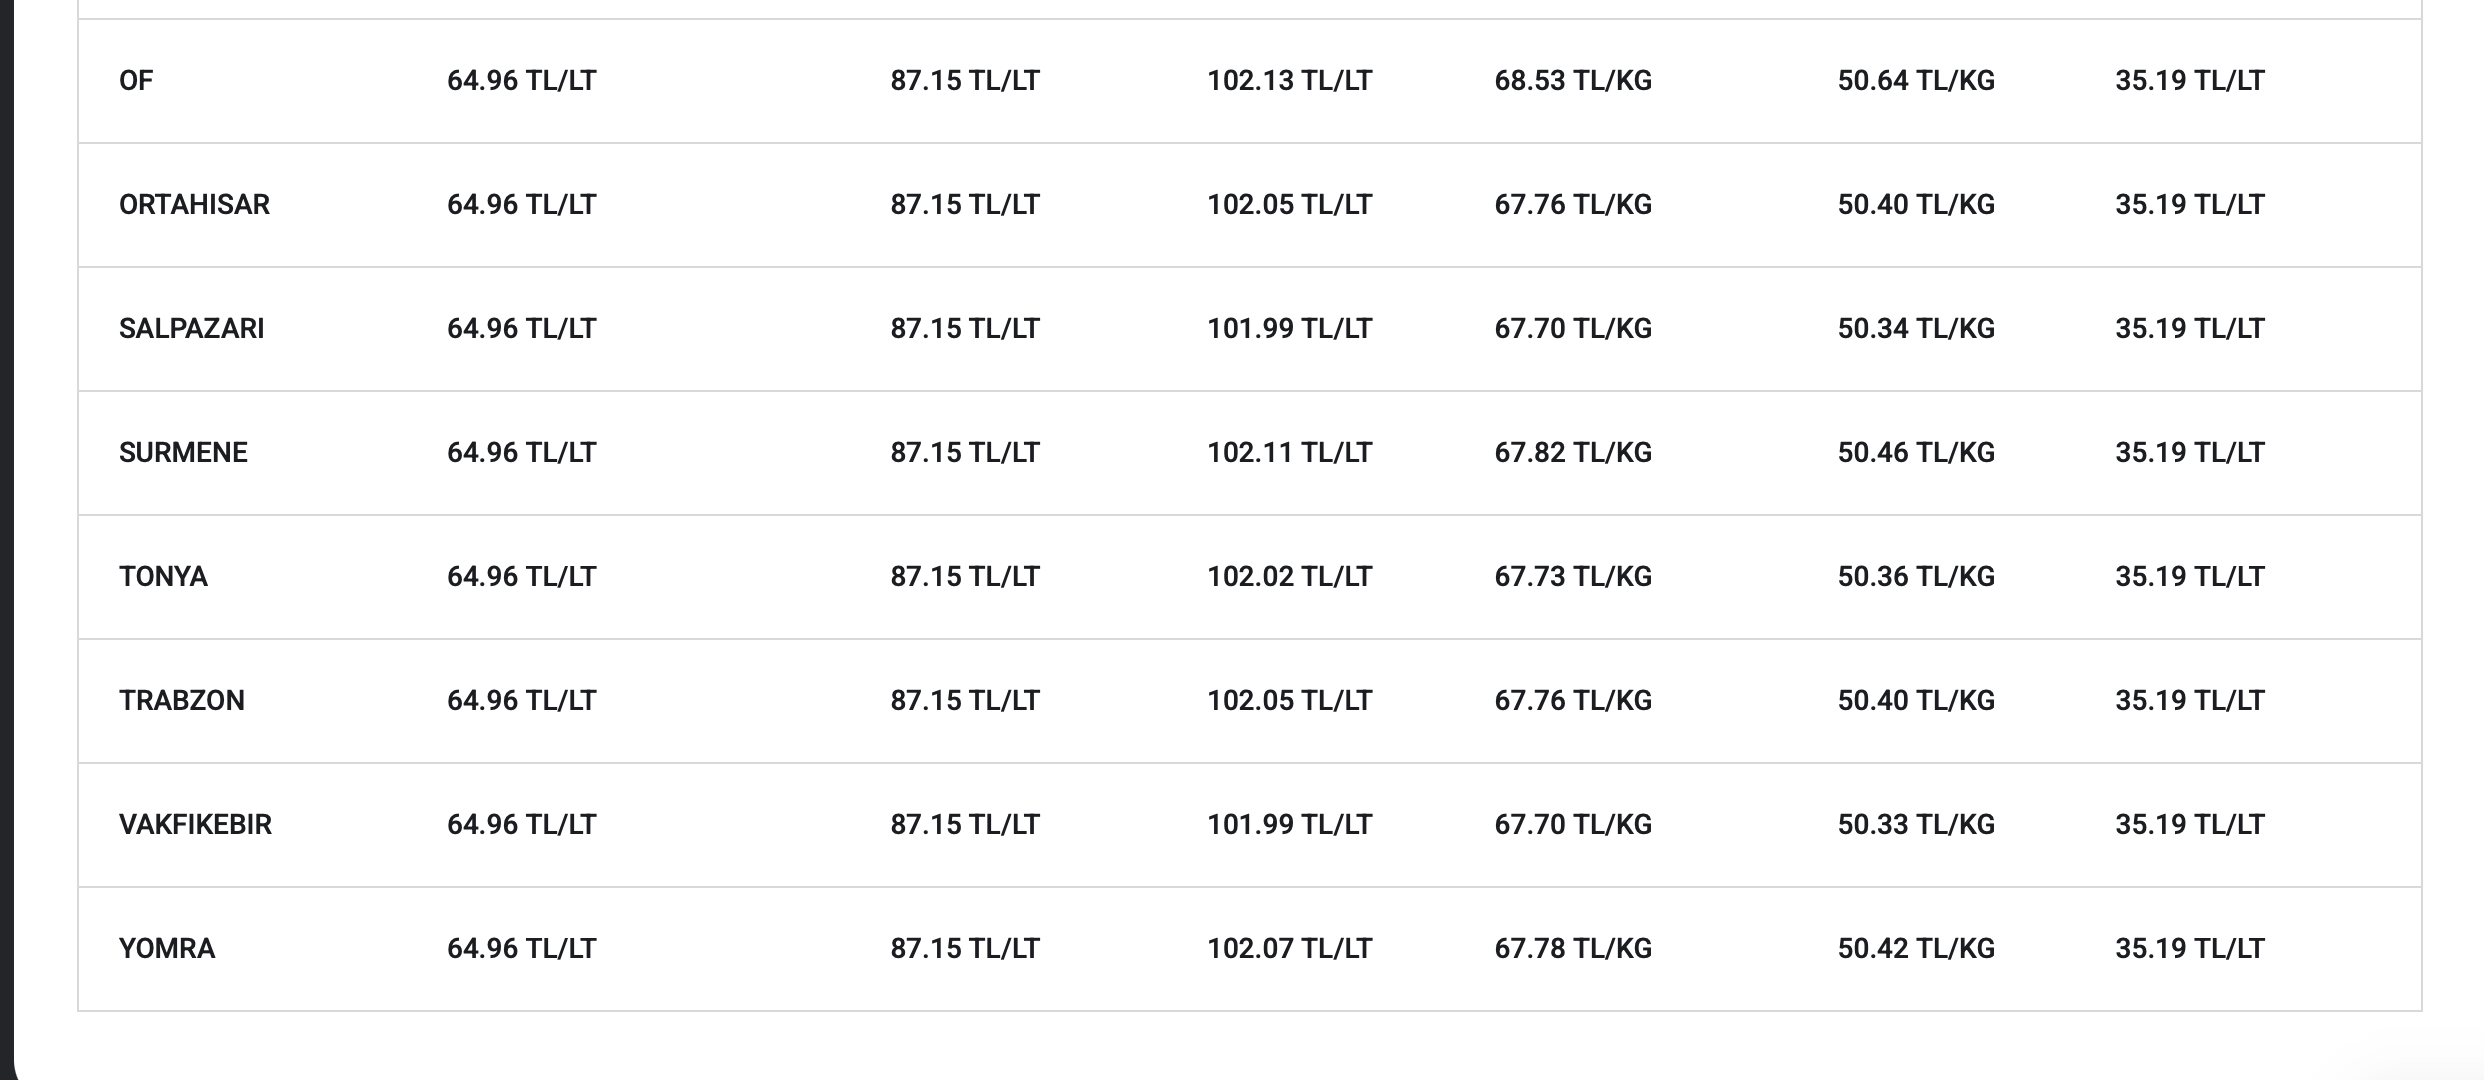Select the 50.34 TL/KG value for SALPAZARI

[1916, 329]
